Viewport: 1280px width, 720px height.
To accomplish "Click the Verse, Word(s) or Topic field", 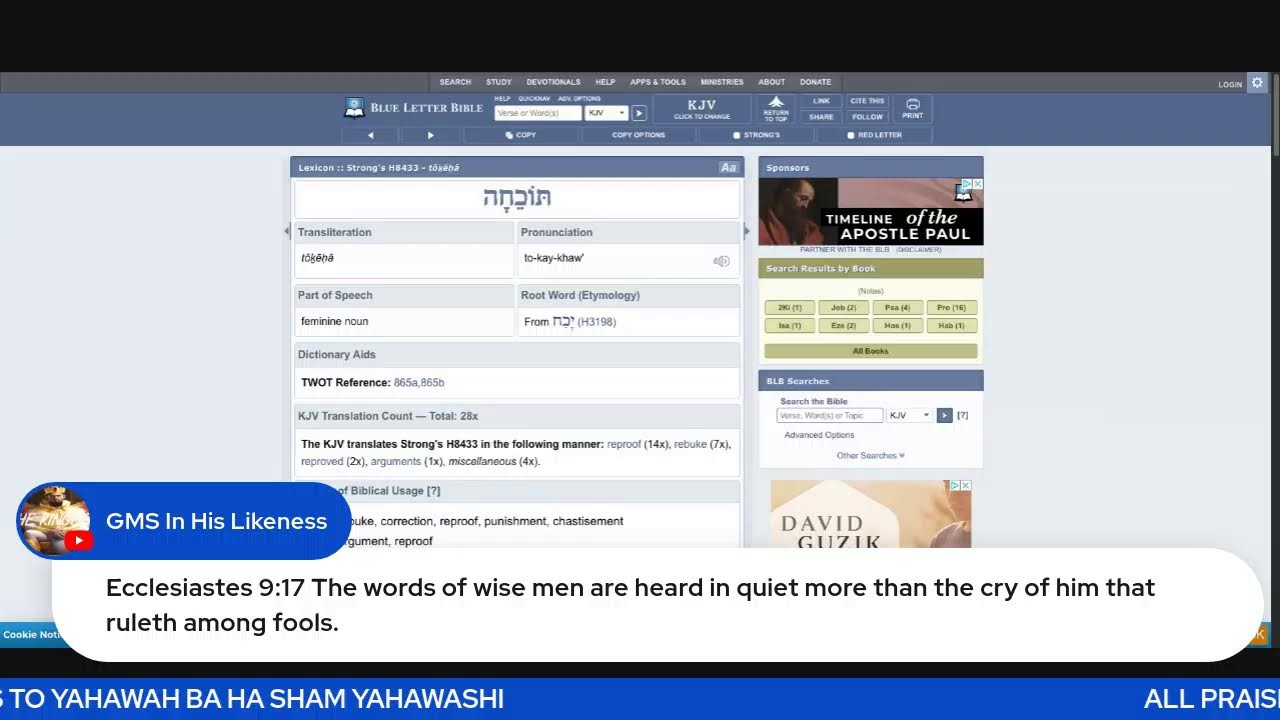I will tap(830, 415).
